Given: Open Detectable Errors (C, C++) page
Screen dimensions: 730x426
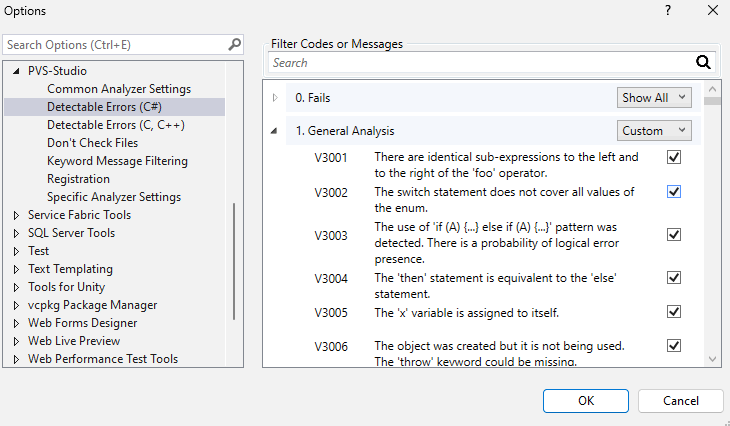Looking at the screenshot, I should pos(115,125).
